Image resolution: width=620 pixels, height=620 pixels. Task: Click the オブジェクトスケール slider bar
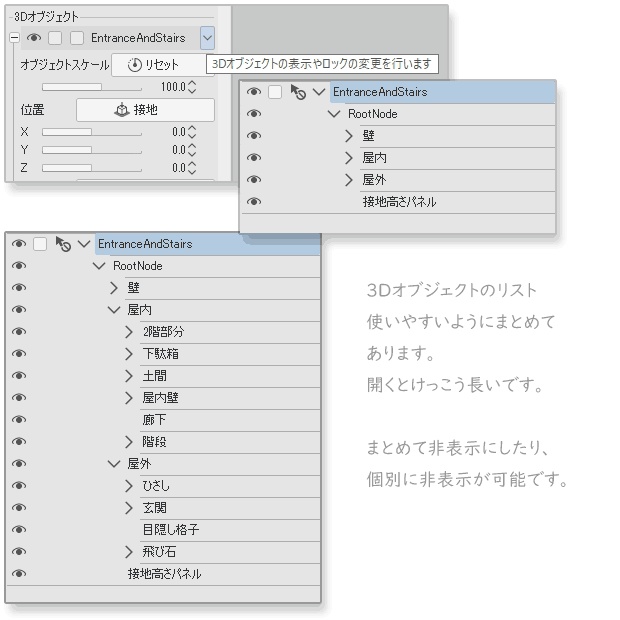(x=92, y=87)
